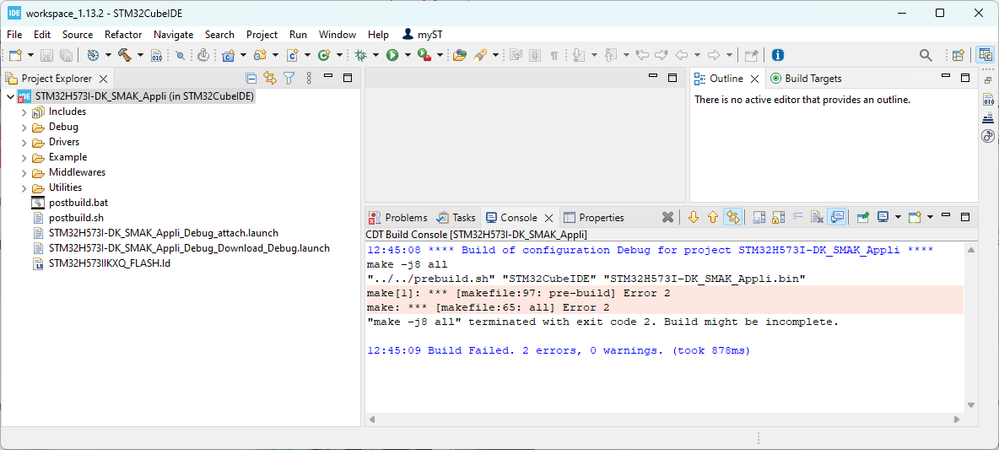Jump to next error in console toolbar
999x450 pixels.
[x=693, y=217]
